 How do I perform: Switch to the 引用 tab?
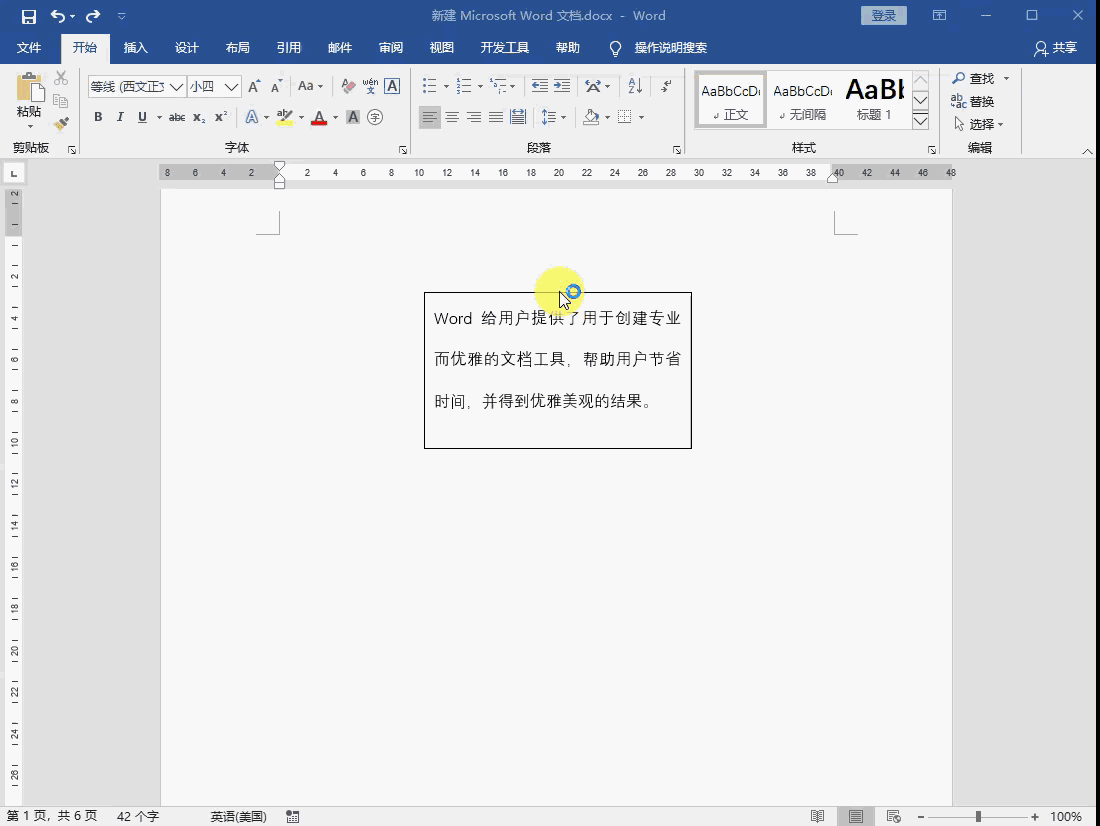(x=288, y=48)
